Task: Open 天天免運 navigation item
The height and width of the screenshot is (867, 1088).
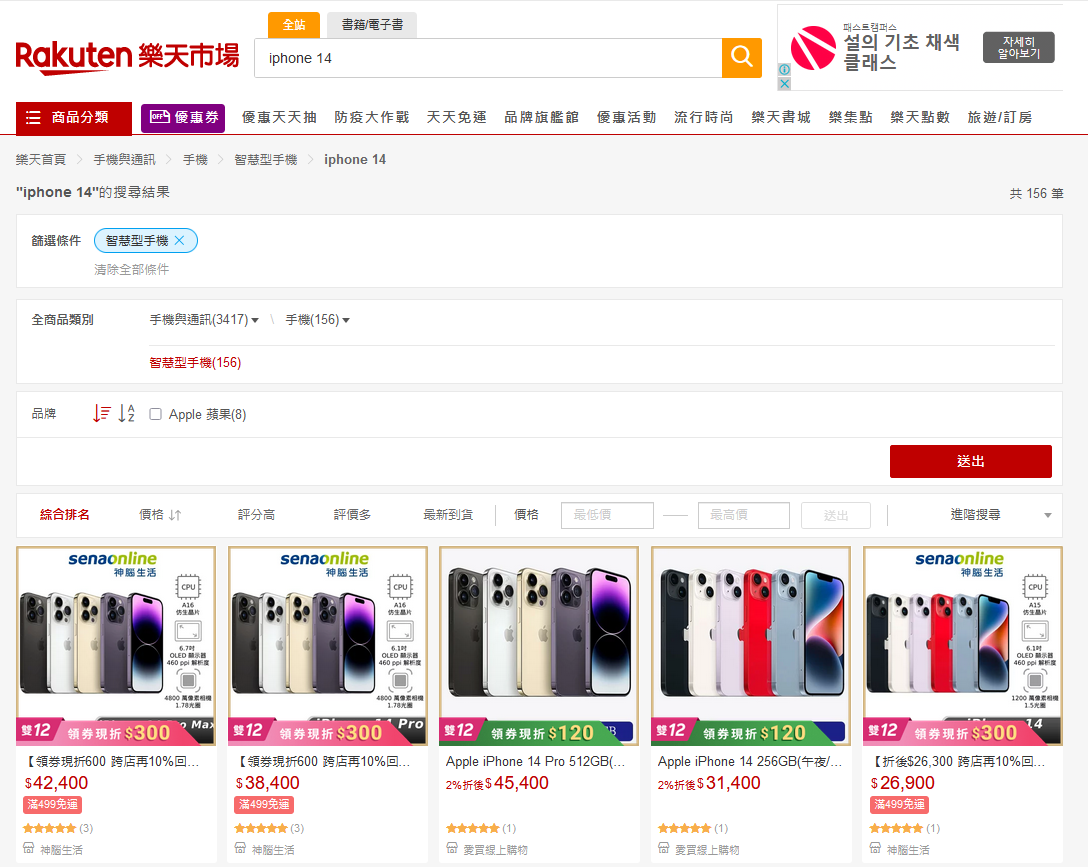Action: [457, 117]
